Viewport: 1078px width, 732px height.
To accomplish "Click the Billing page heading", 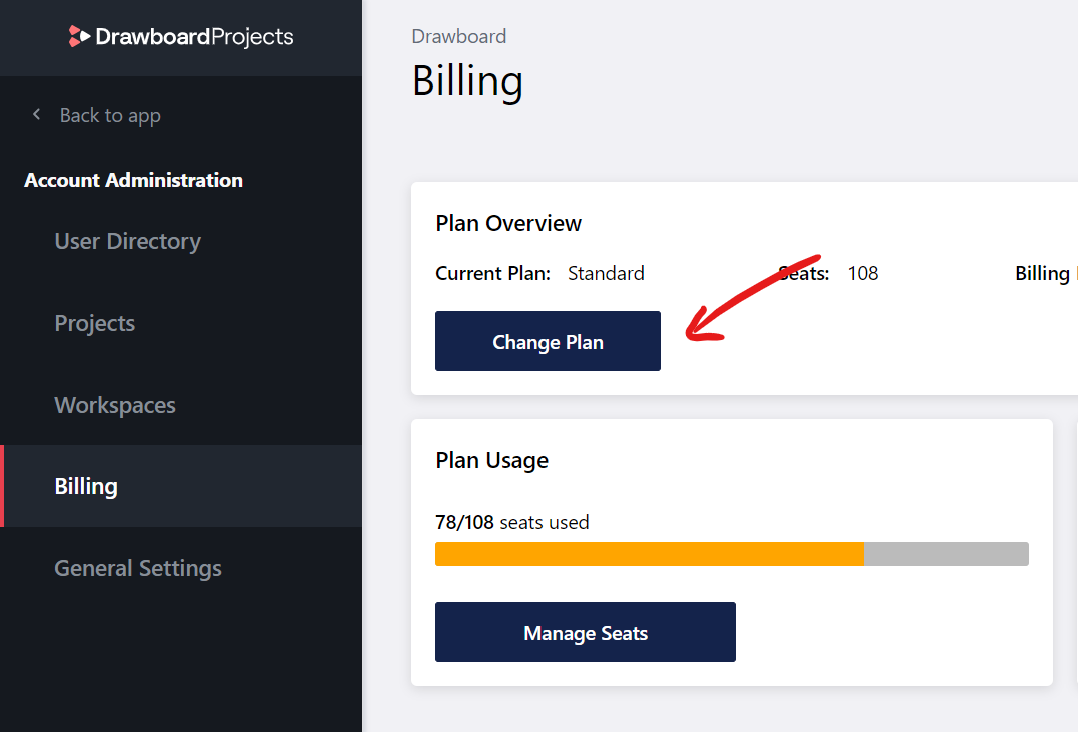I will point(468,81).
